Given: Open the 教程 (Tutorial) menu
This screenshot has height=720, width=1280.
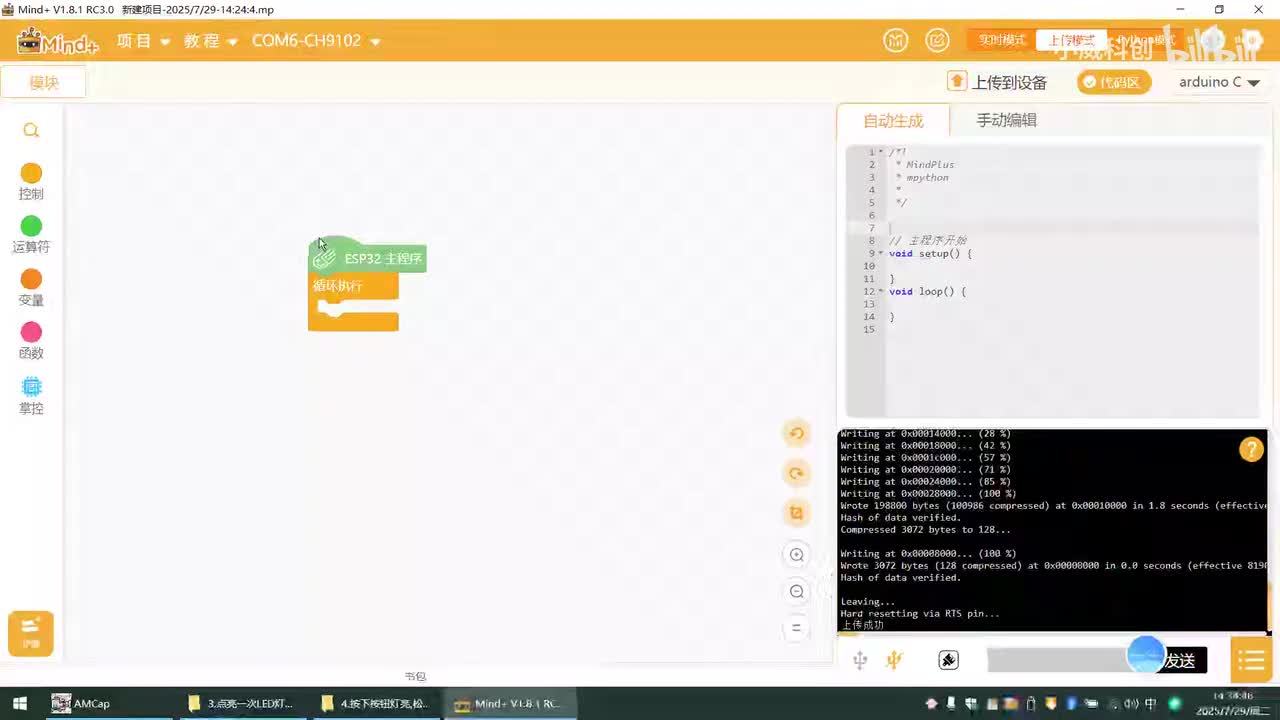Looking at the screenshot, I should coord(210,41).
